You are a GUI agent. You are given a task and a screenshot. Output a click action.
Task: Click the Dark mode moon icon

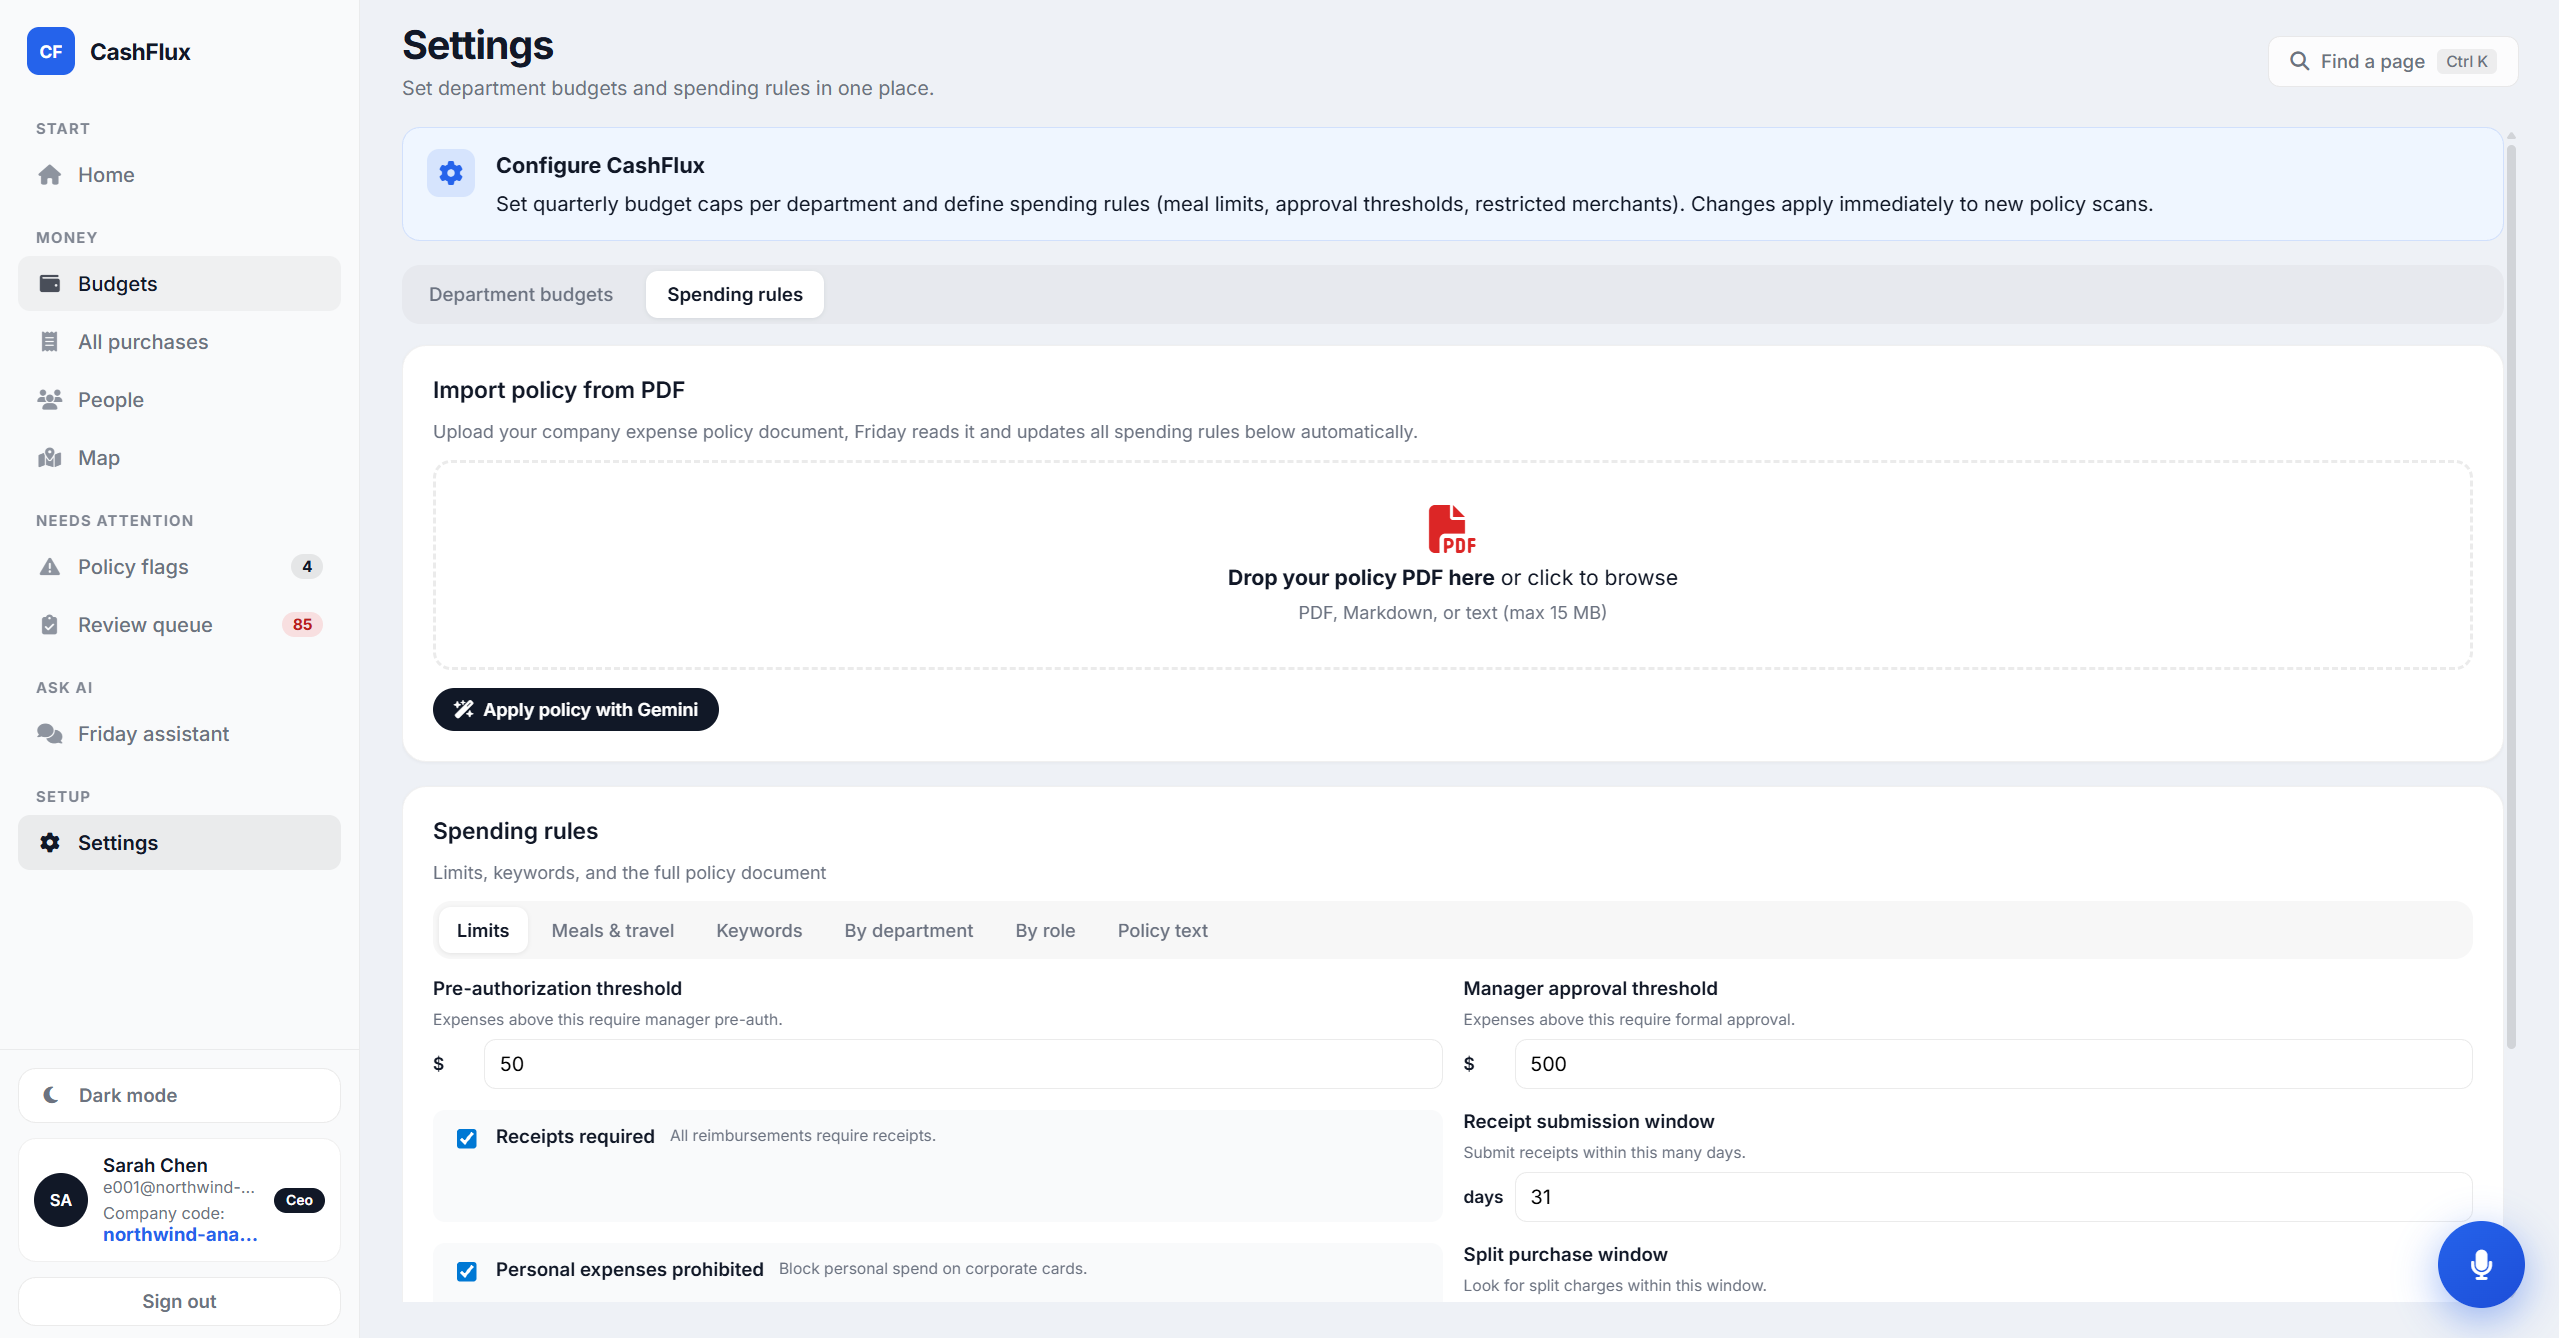(x=51, y=1095)
